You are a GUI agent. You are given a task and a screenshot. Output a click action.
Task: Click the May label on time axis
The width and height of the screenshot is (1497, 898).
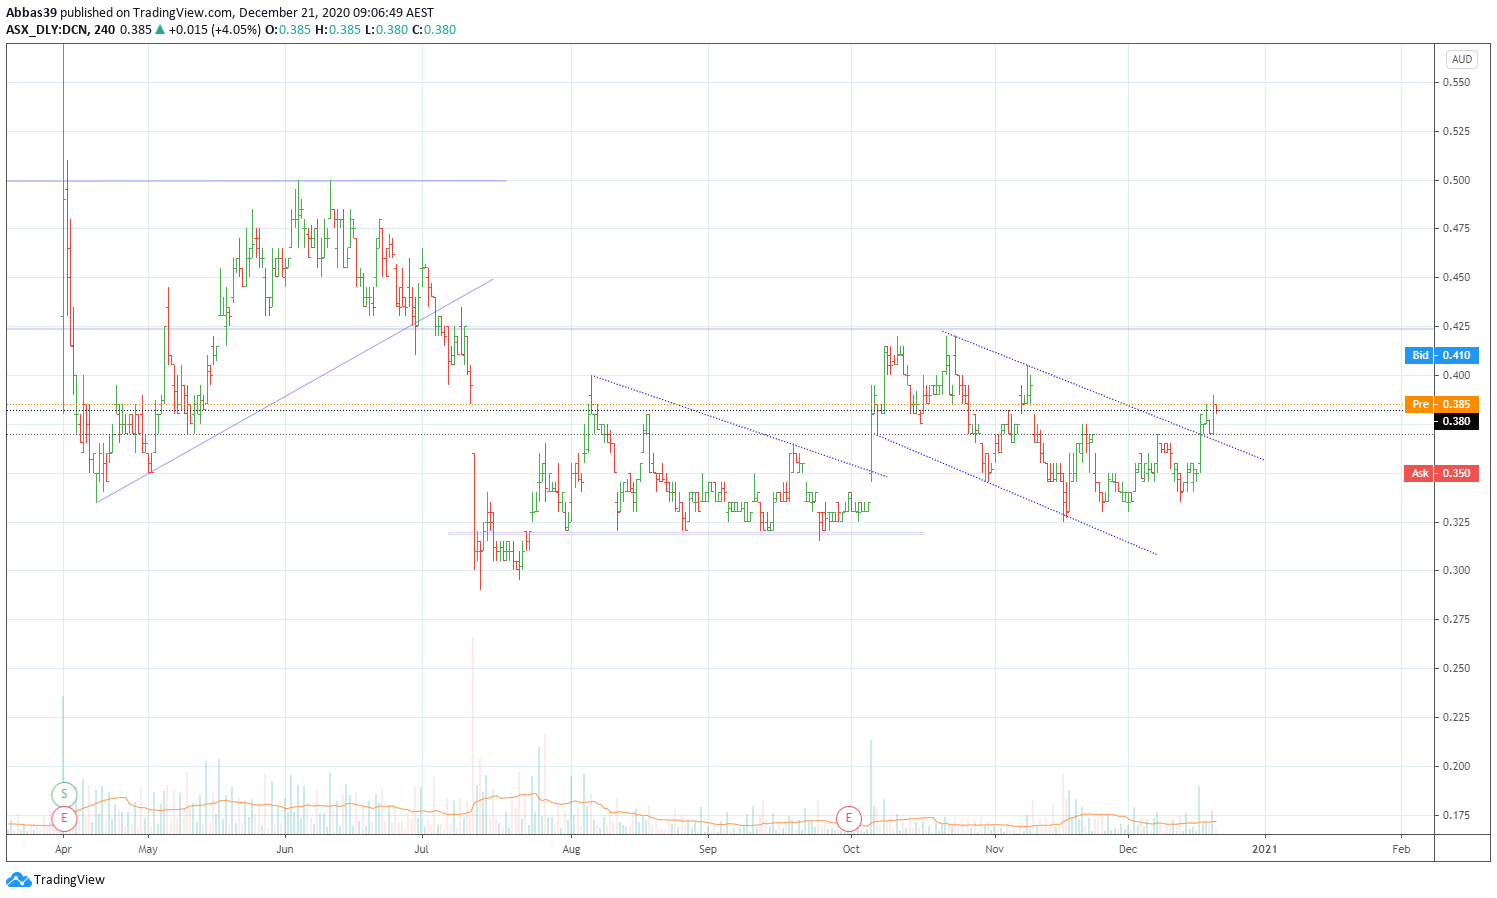coord(148,849)
